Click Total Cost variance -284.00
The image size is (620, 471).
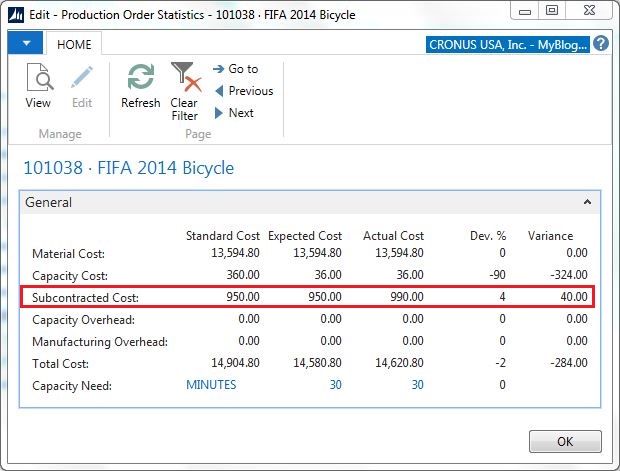point(569,363)
